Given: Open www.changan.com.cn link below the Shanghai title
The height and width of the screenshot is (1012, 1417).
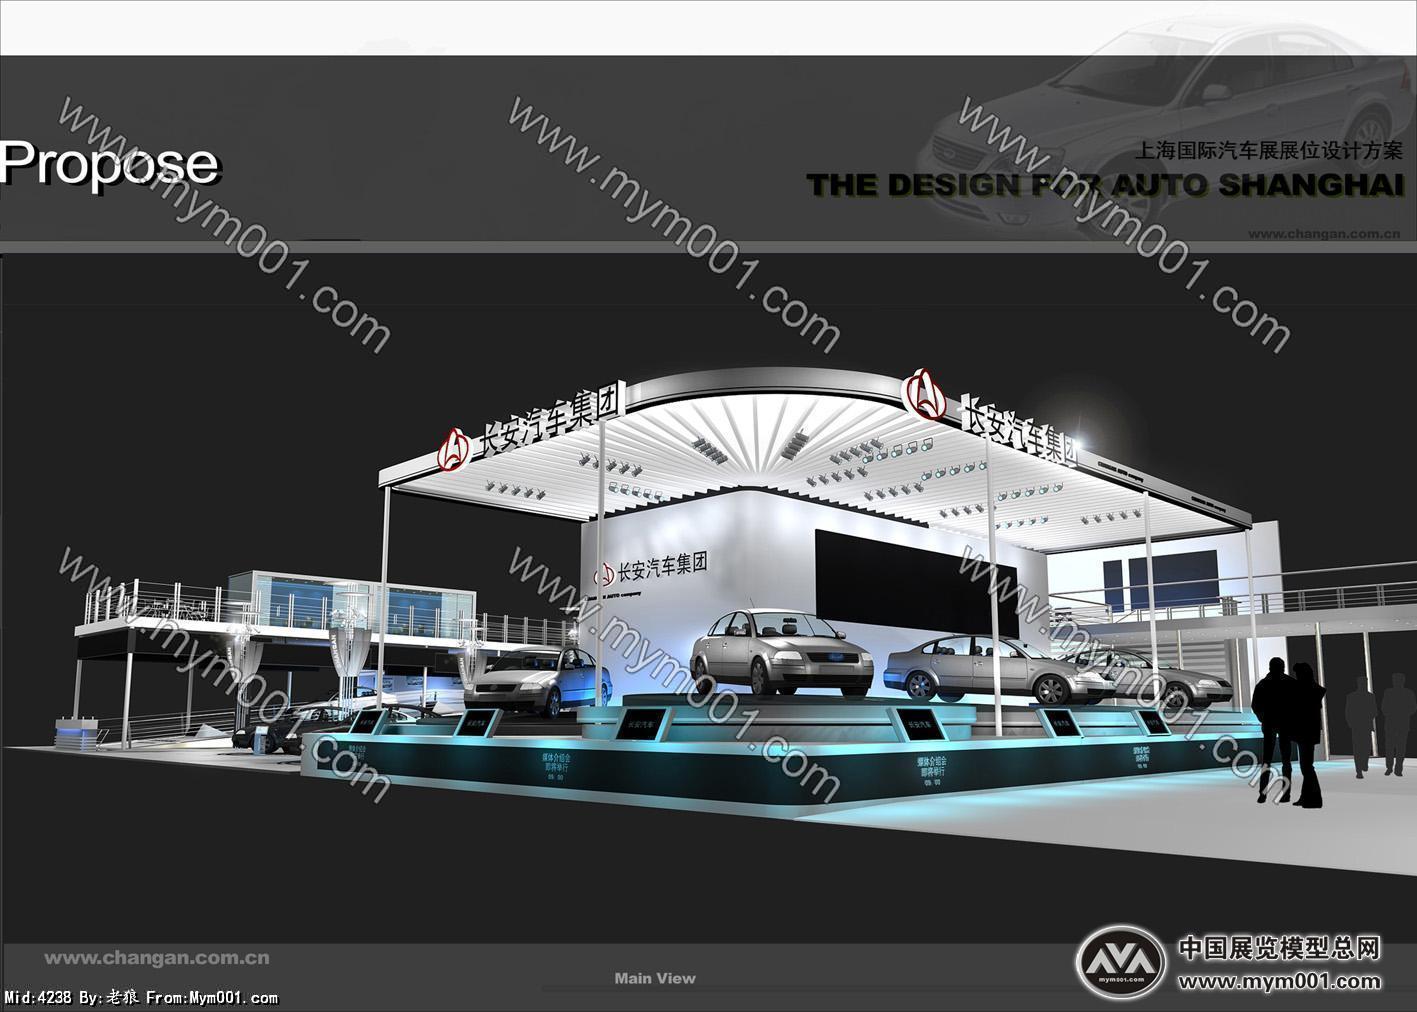Looking at the screenshot, I should 1325,234.
